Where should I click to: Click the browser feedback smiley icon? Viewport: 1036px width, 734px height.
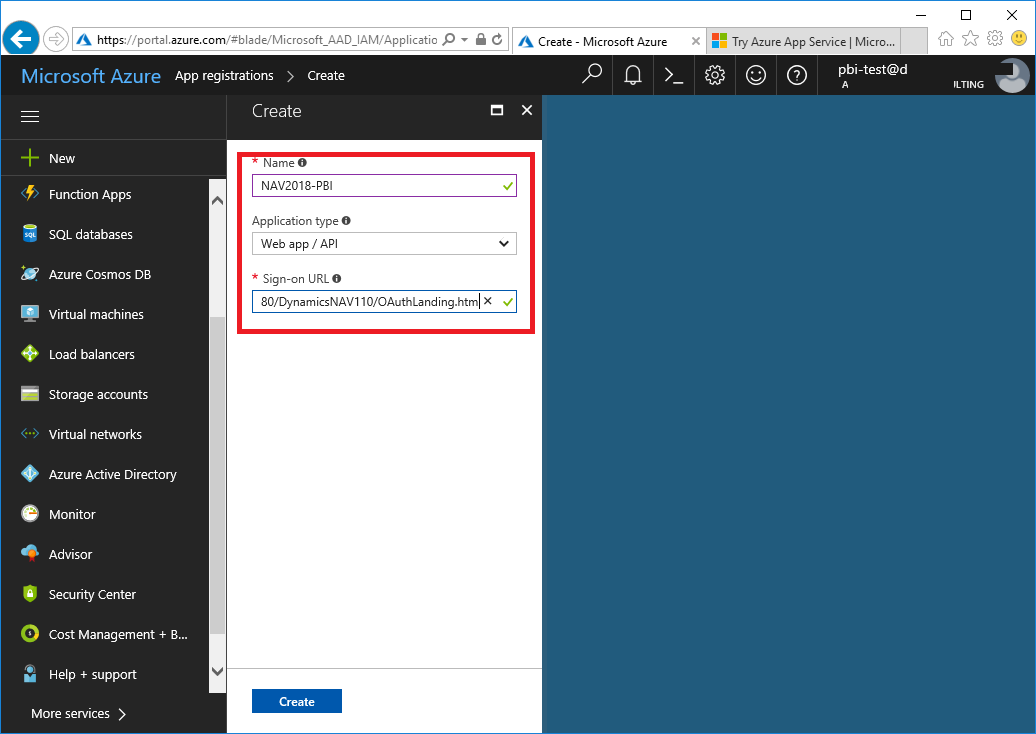coord(1019,38)
